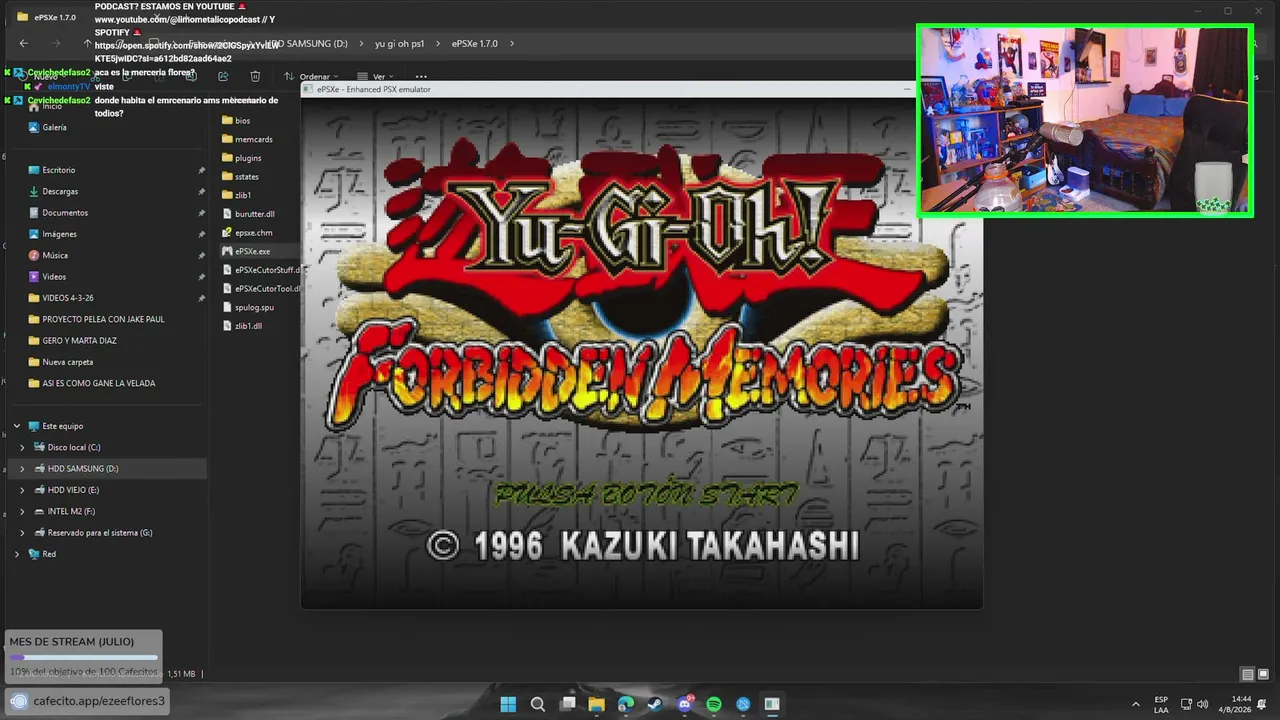
Task: Expand HDD VIEJO (E:) in the tree
Action: tap(23, 490)
